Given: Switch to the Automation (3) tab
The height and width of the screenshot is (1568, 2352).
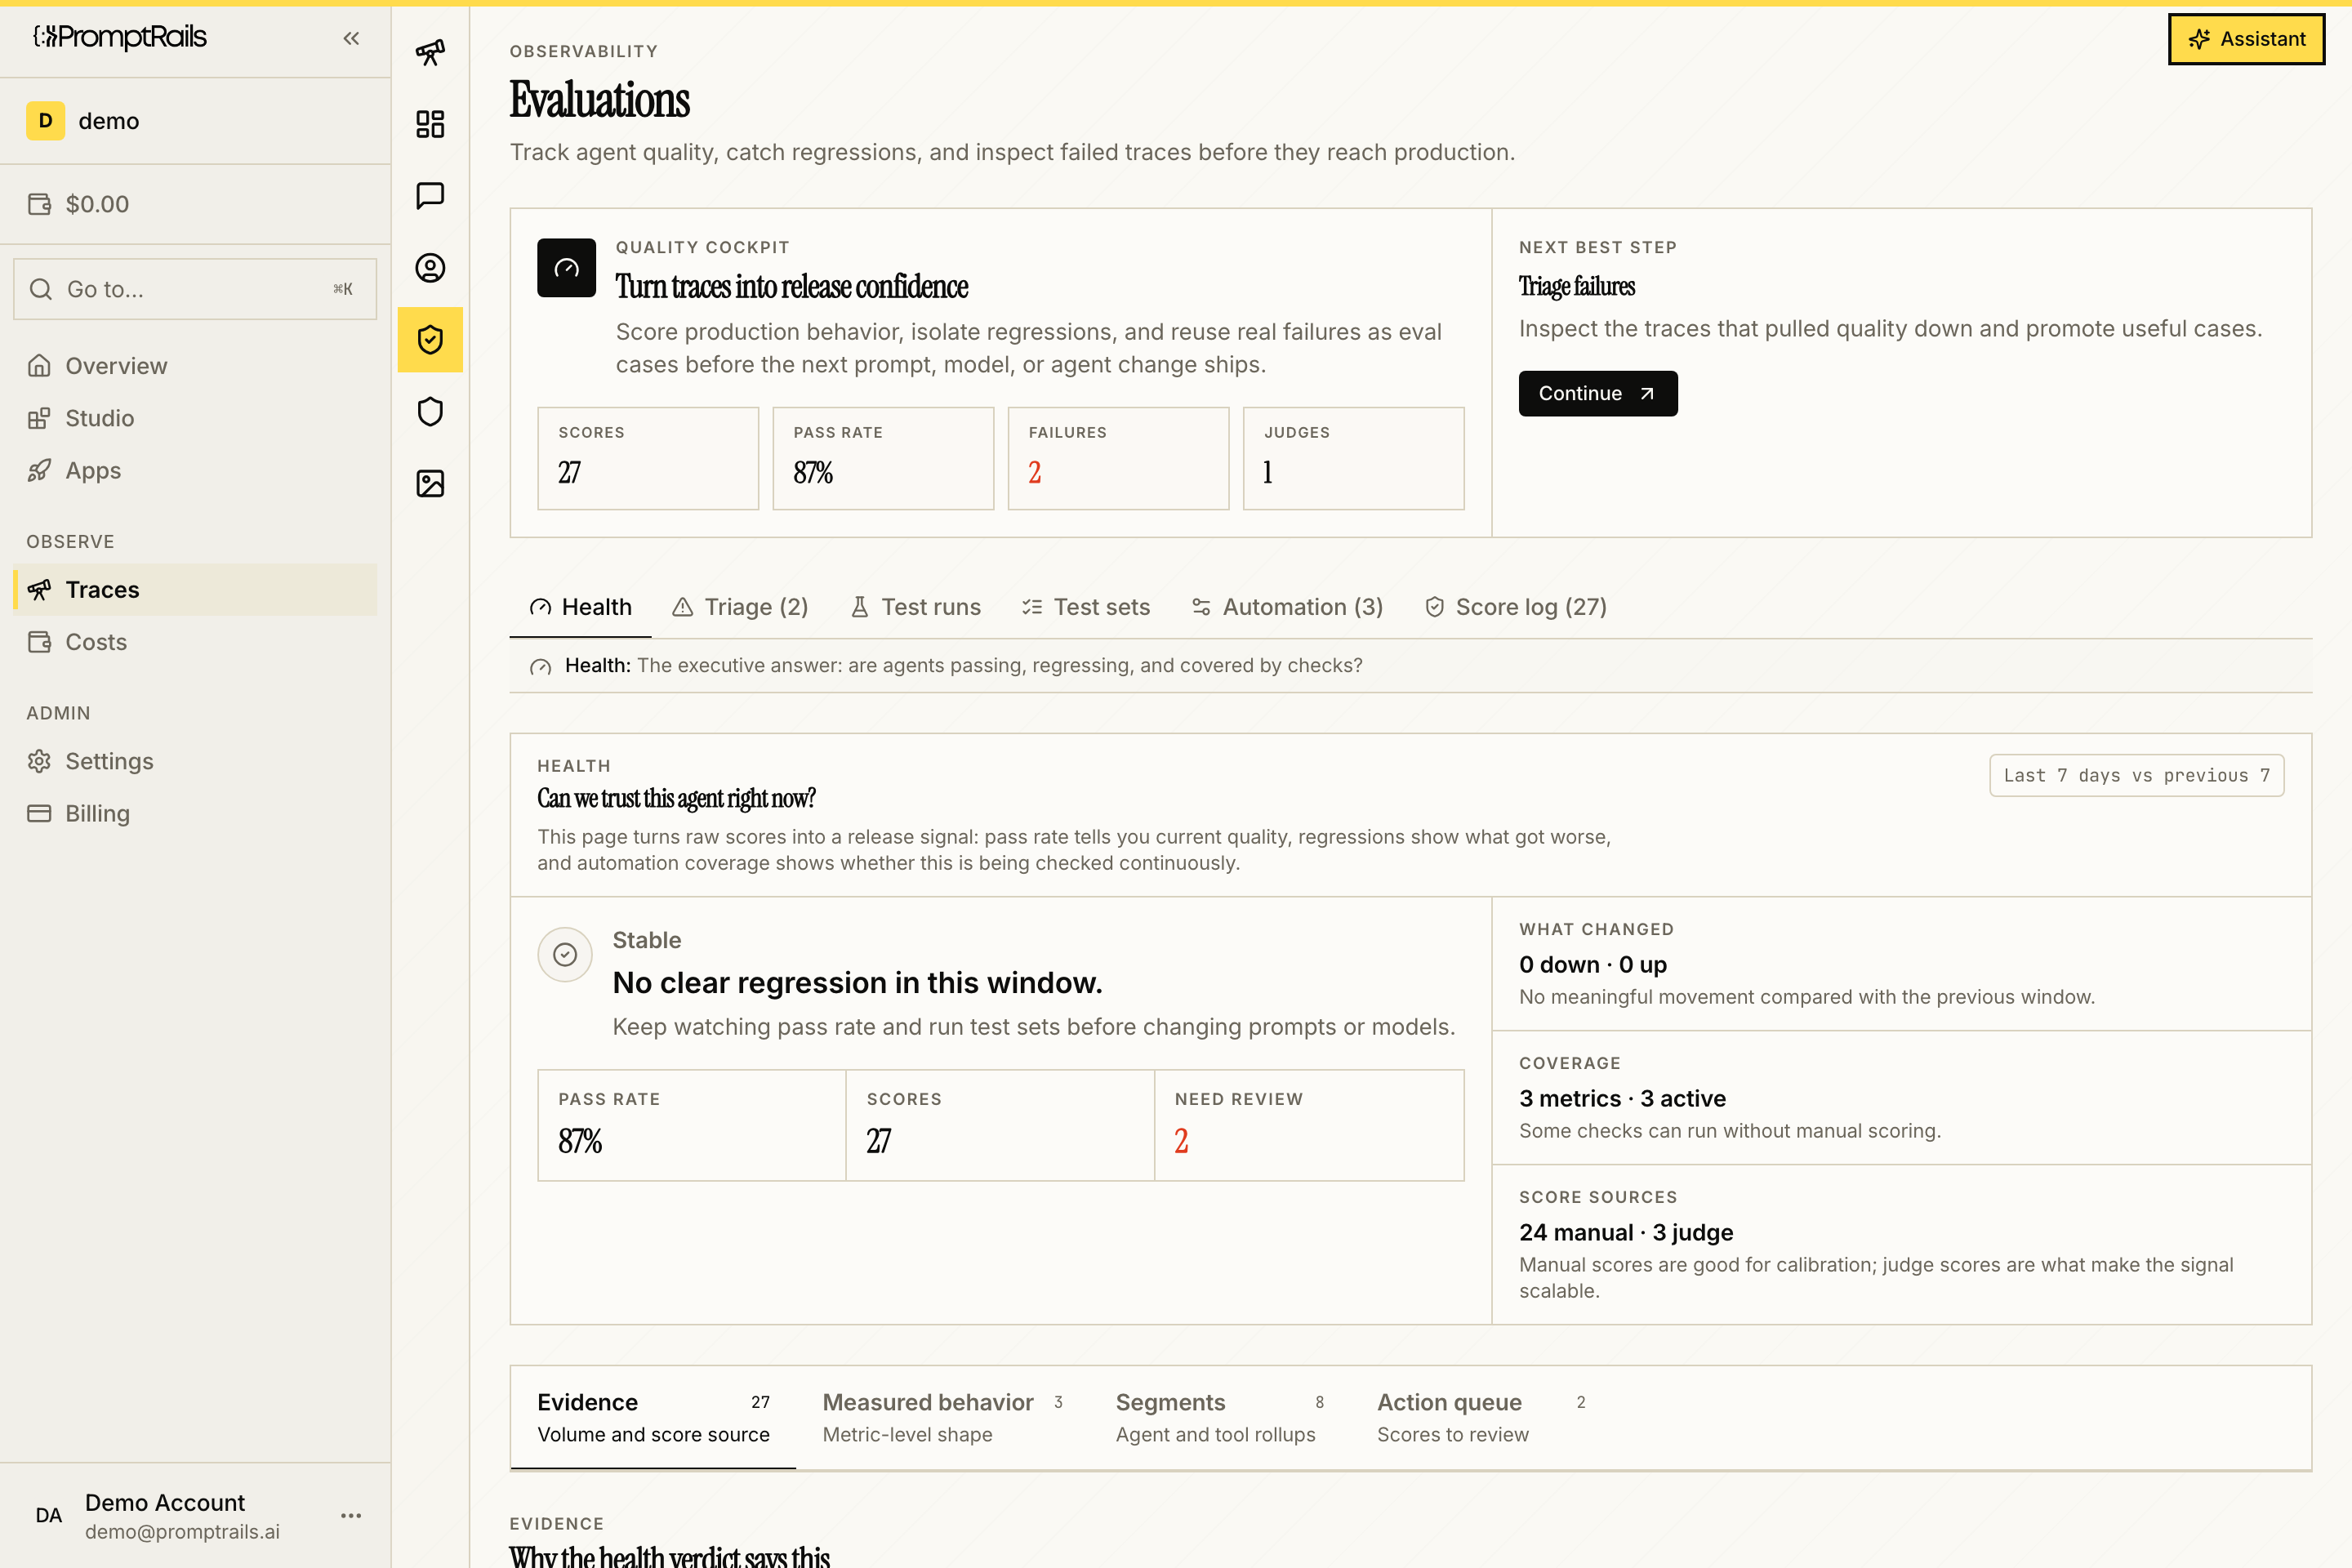Looking at the screenshot, I should click(1288, 607).
